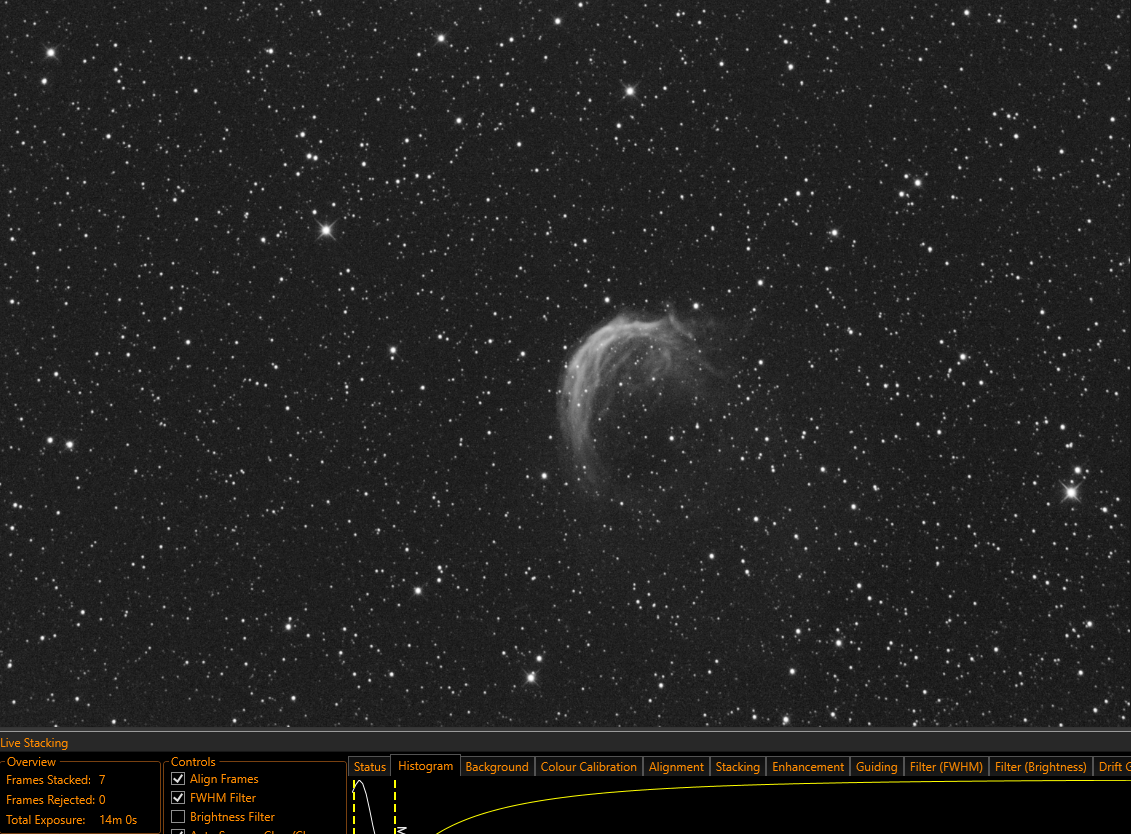This screenshot has height=834, width=1131.
Task: Click the Total Exposure 14m 0s value
Action: click(118, 820)
